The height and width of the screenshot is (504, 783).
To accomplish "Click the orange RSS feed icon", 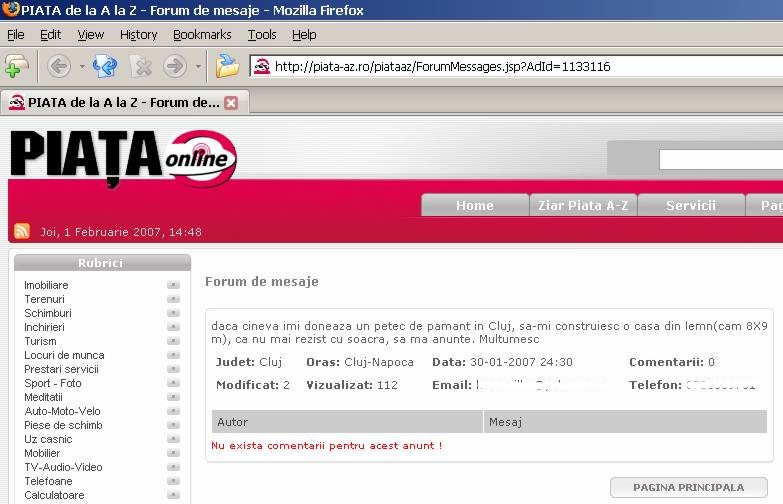I will [21, 231].
